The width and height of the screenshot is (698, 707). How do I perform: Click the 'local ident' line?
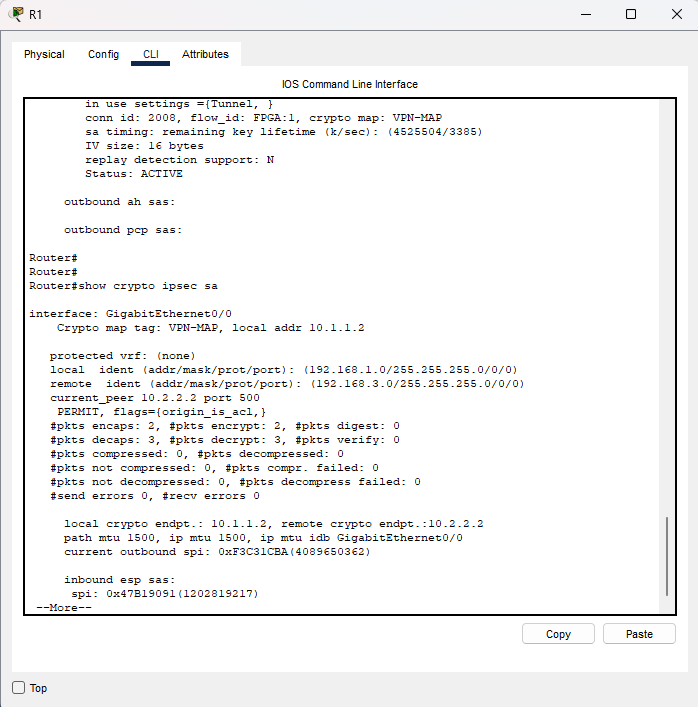click(x=284, y=370)
